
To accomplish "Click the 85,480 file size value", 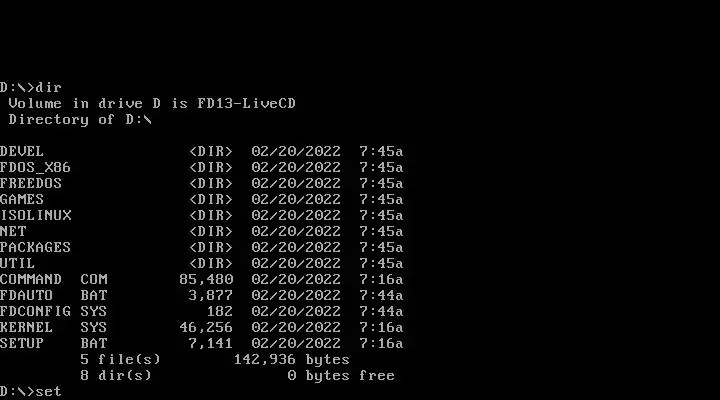I will (206, 280).
